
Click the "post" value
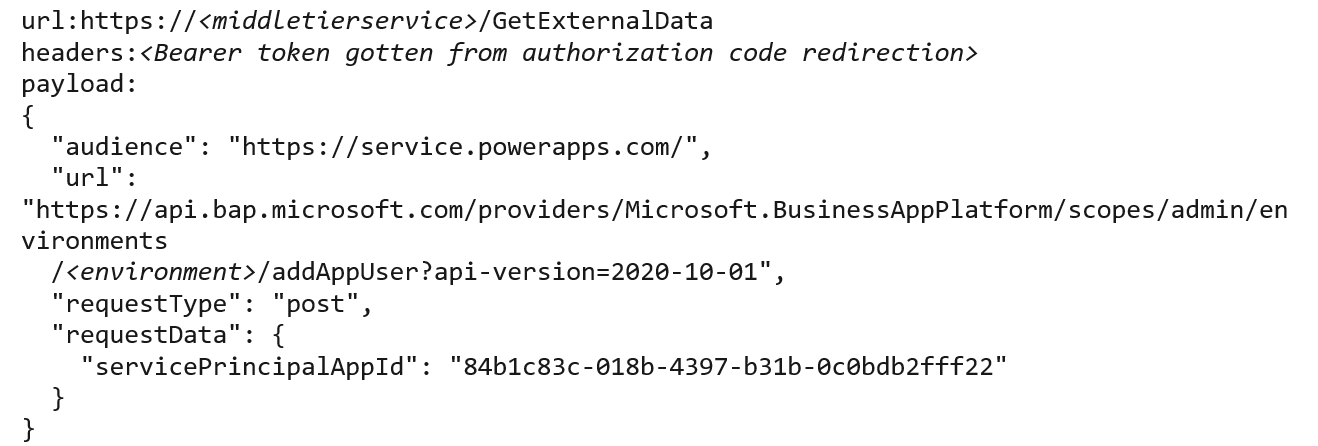click(x=315, y=304)
